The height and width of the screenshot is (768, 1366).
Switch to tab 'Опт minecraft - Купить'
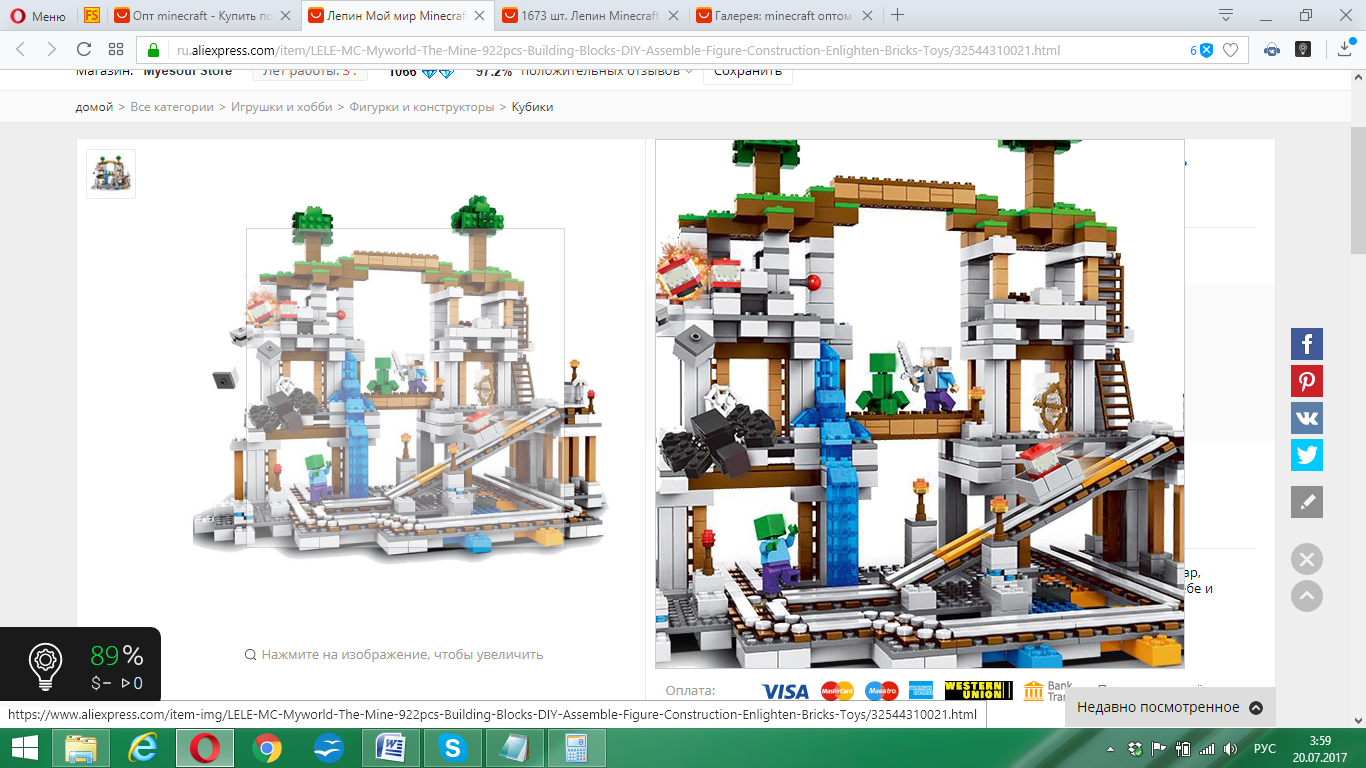click(204, 15)
